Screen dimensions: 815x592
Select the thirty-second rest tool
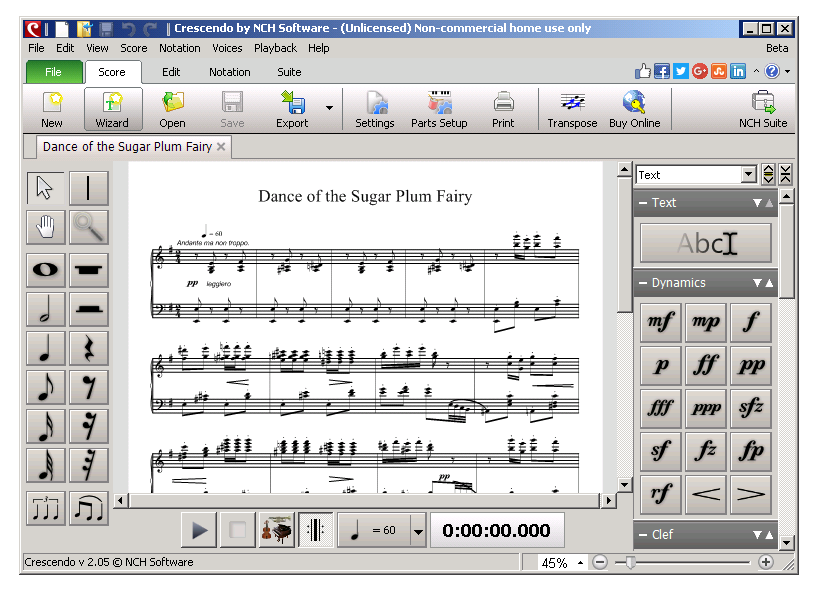pos(88,465)
